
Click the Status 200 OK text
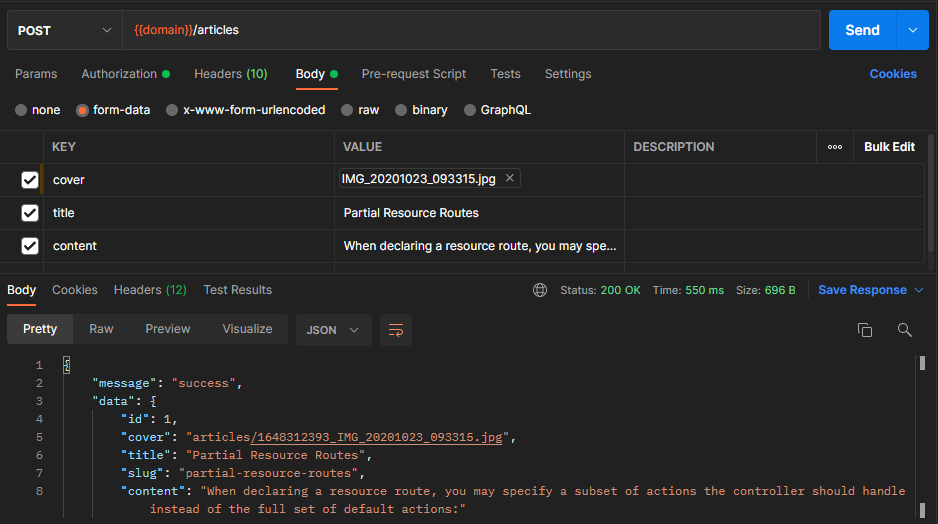point(601,290)
